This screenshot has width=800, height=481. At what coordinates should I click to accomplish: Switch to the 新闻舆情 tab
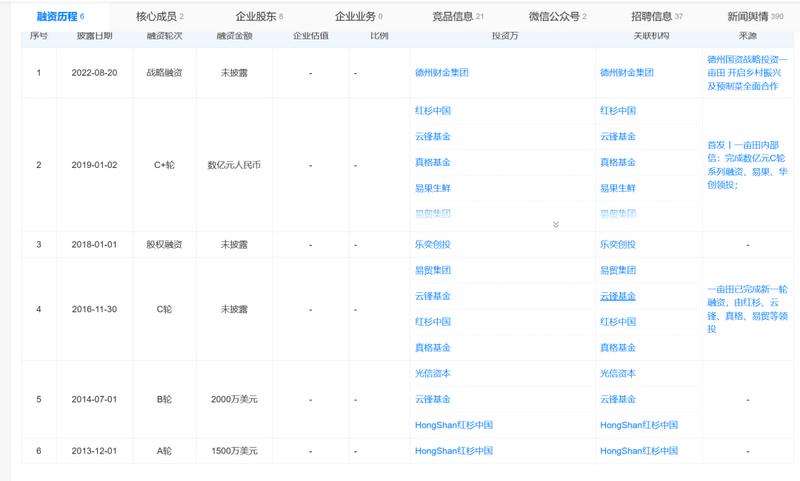pyautogui.click(x=755, y=16)
